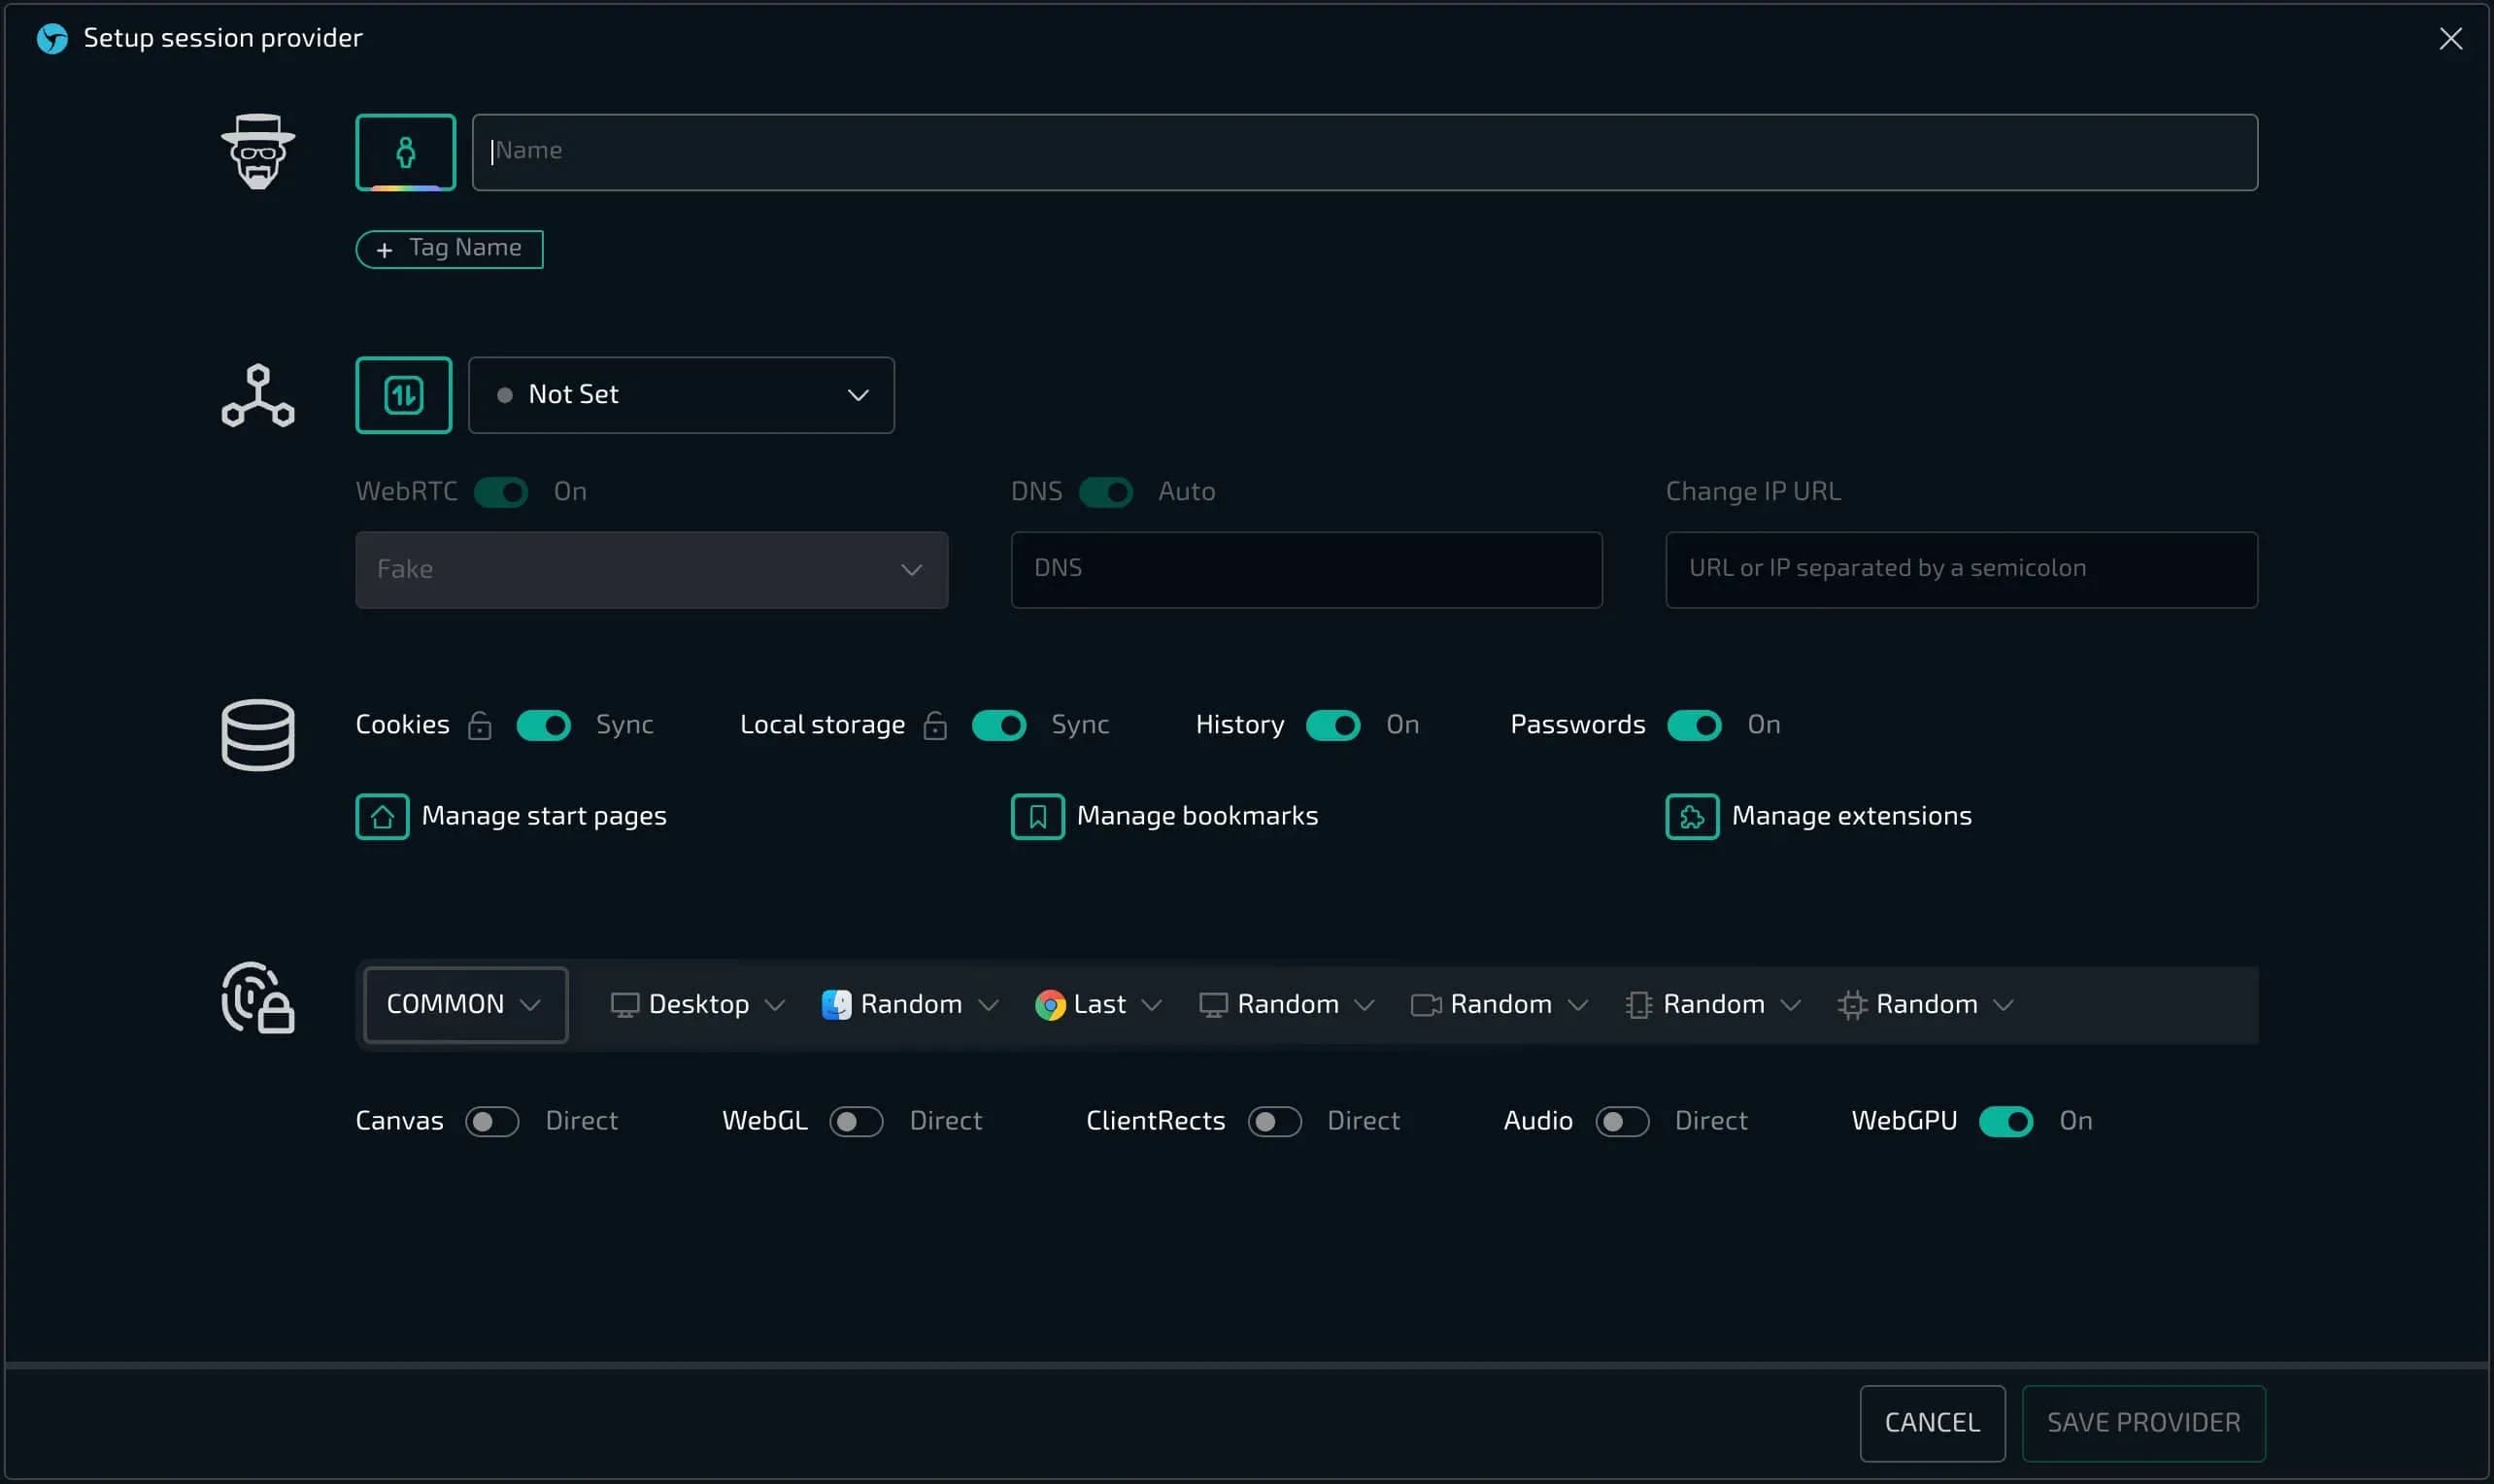Open the Not Set proxy dropdown

point(681,395)
